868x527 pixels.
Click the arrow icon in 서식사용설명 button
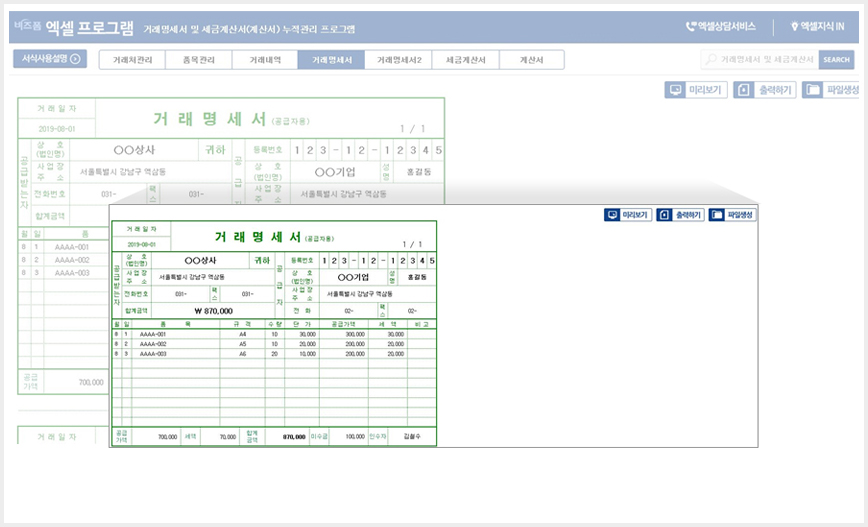tap(76, 58)
